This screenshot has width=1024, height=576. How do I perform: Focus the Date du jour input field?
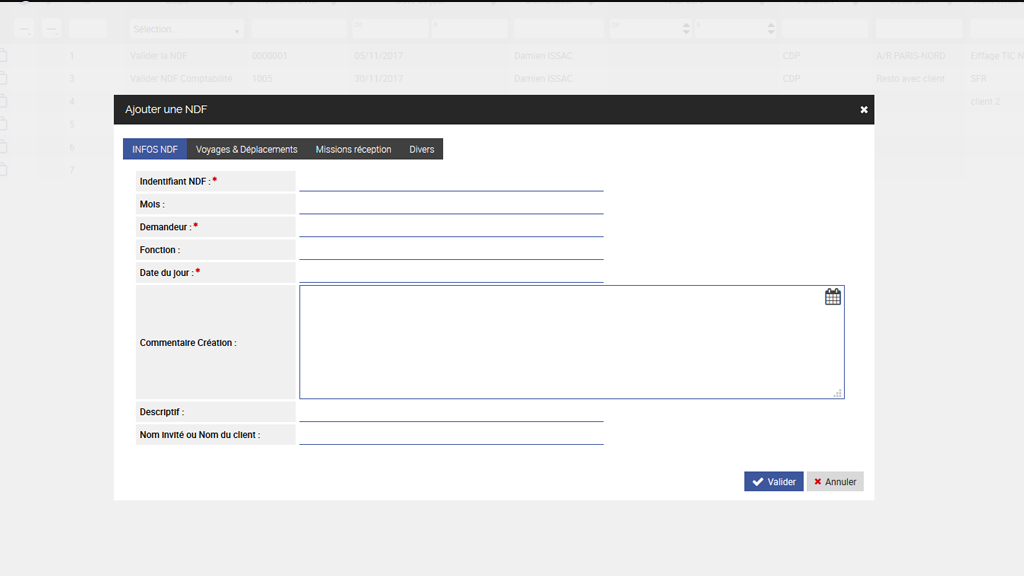tap(451, 273)
